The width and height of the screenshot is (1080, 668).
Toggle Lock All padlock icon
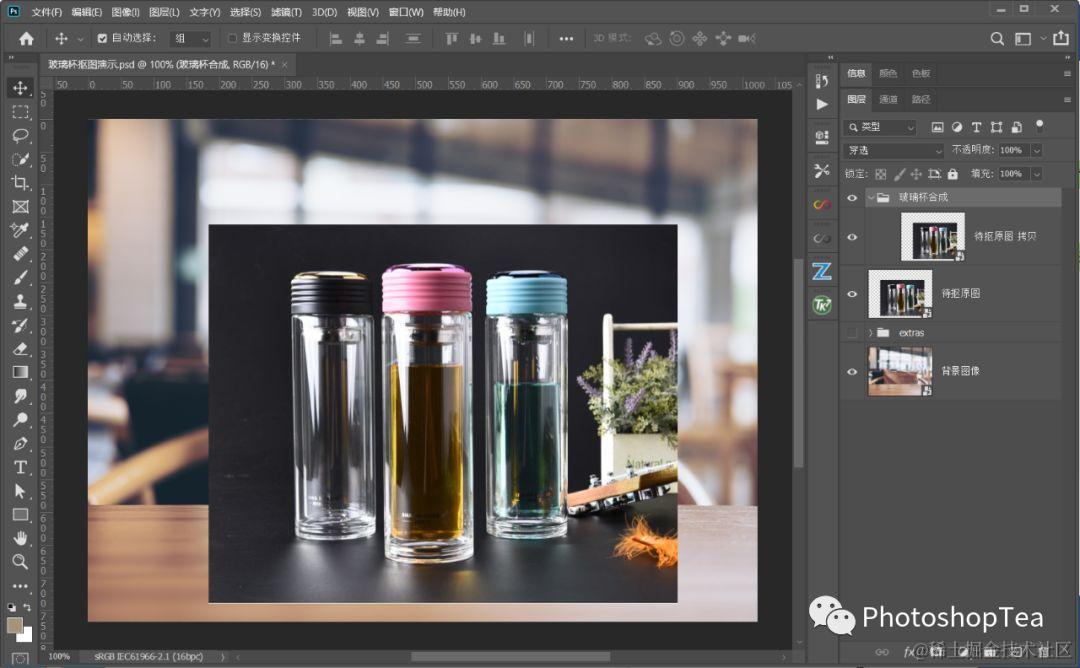coord(953,174)
